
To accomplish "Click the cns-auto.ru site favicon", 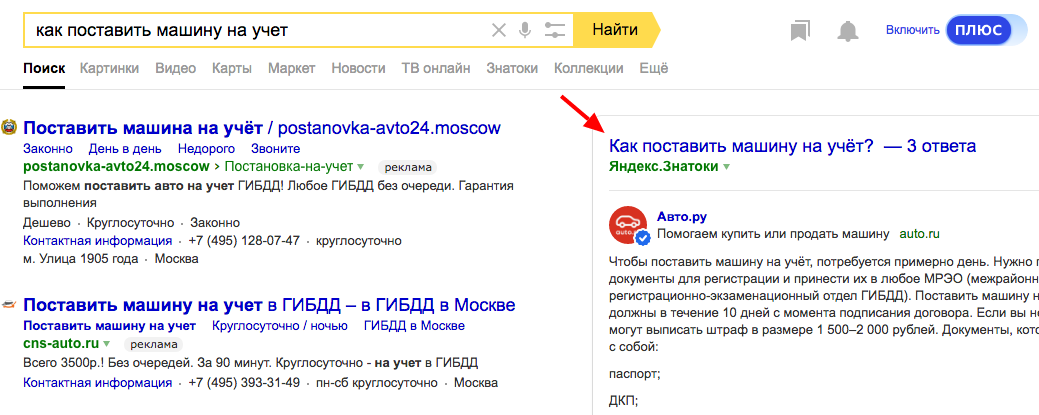I will pos(9,305).
